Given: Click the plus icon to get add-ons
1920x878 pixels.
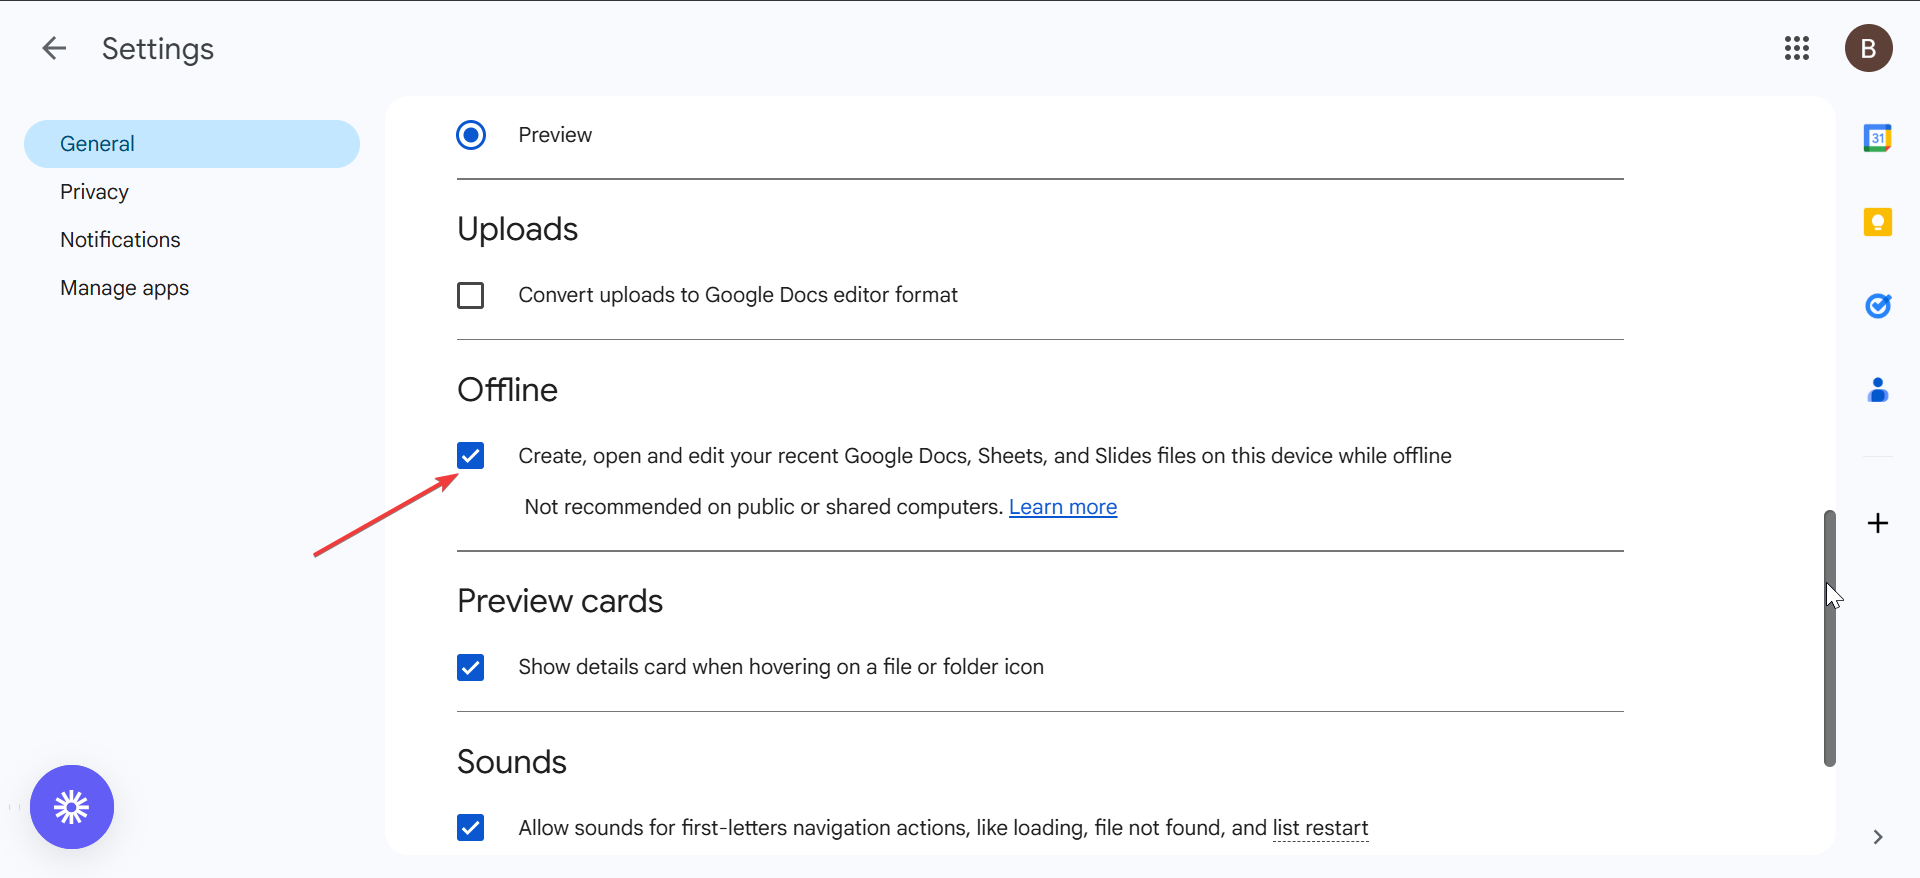Looking at the screenshot, I should coord(1877,523).
